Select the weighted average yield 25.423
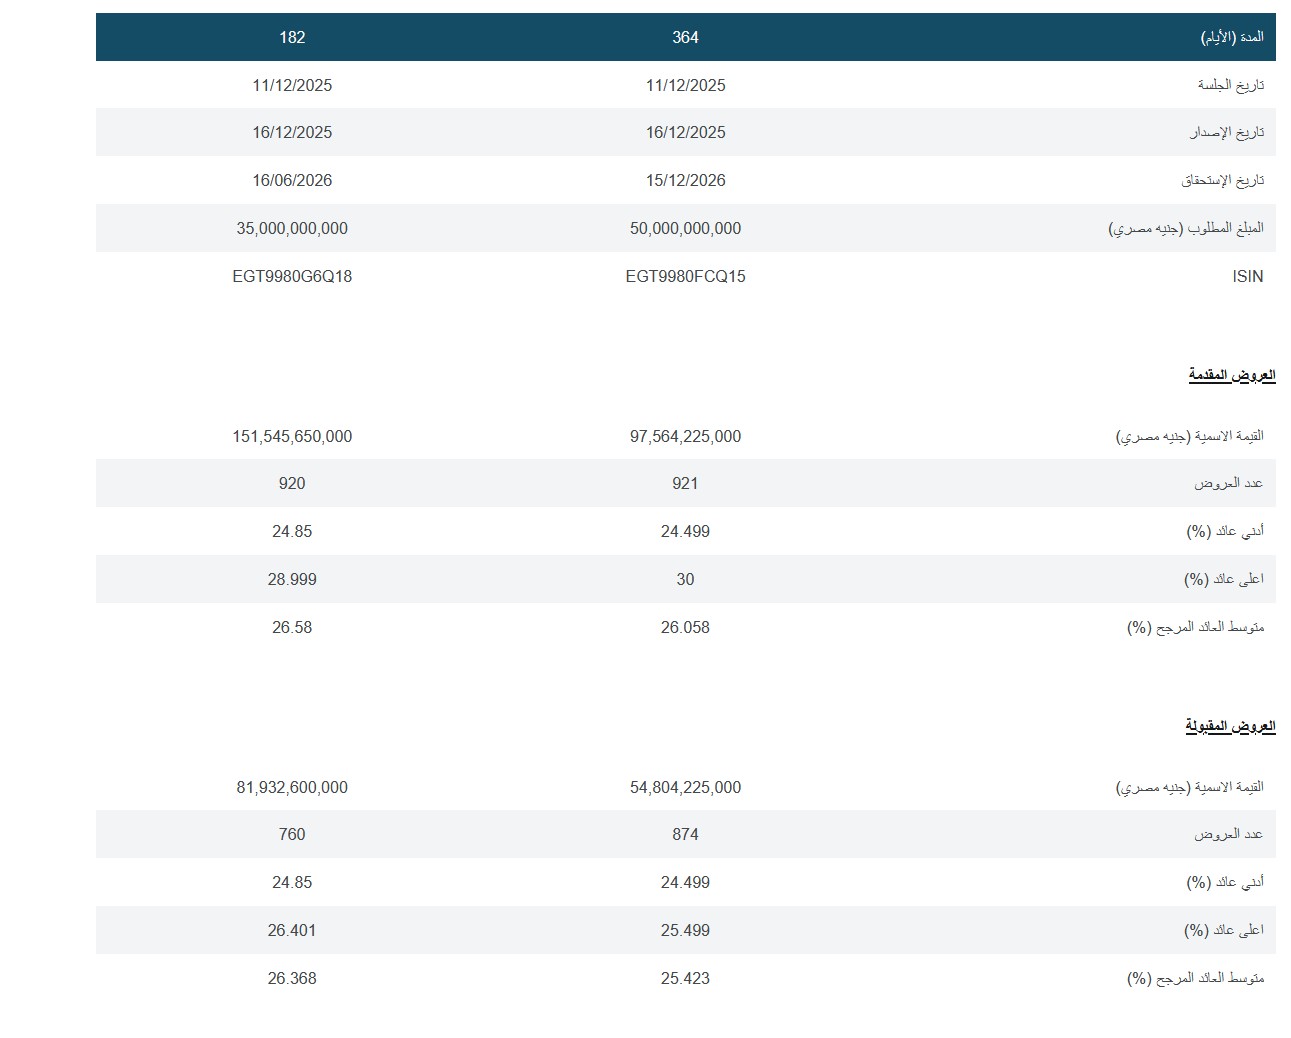The image size is (1291, 1038). coord(685,978)
